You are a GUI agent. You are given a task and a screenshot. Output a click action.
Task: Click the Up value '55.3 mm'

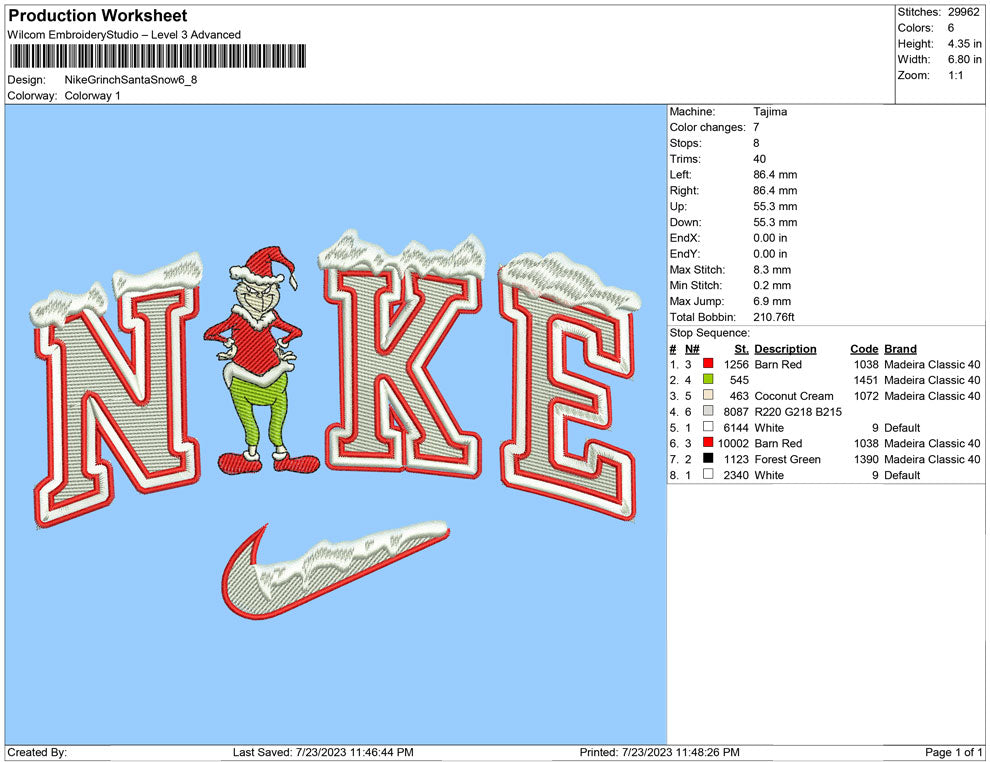(775, 206)
